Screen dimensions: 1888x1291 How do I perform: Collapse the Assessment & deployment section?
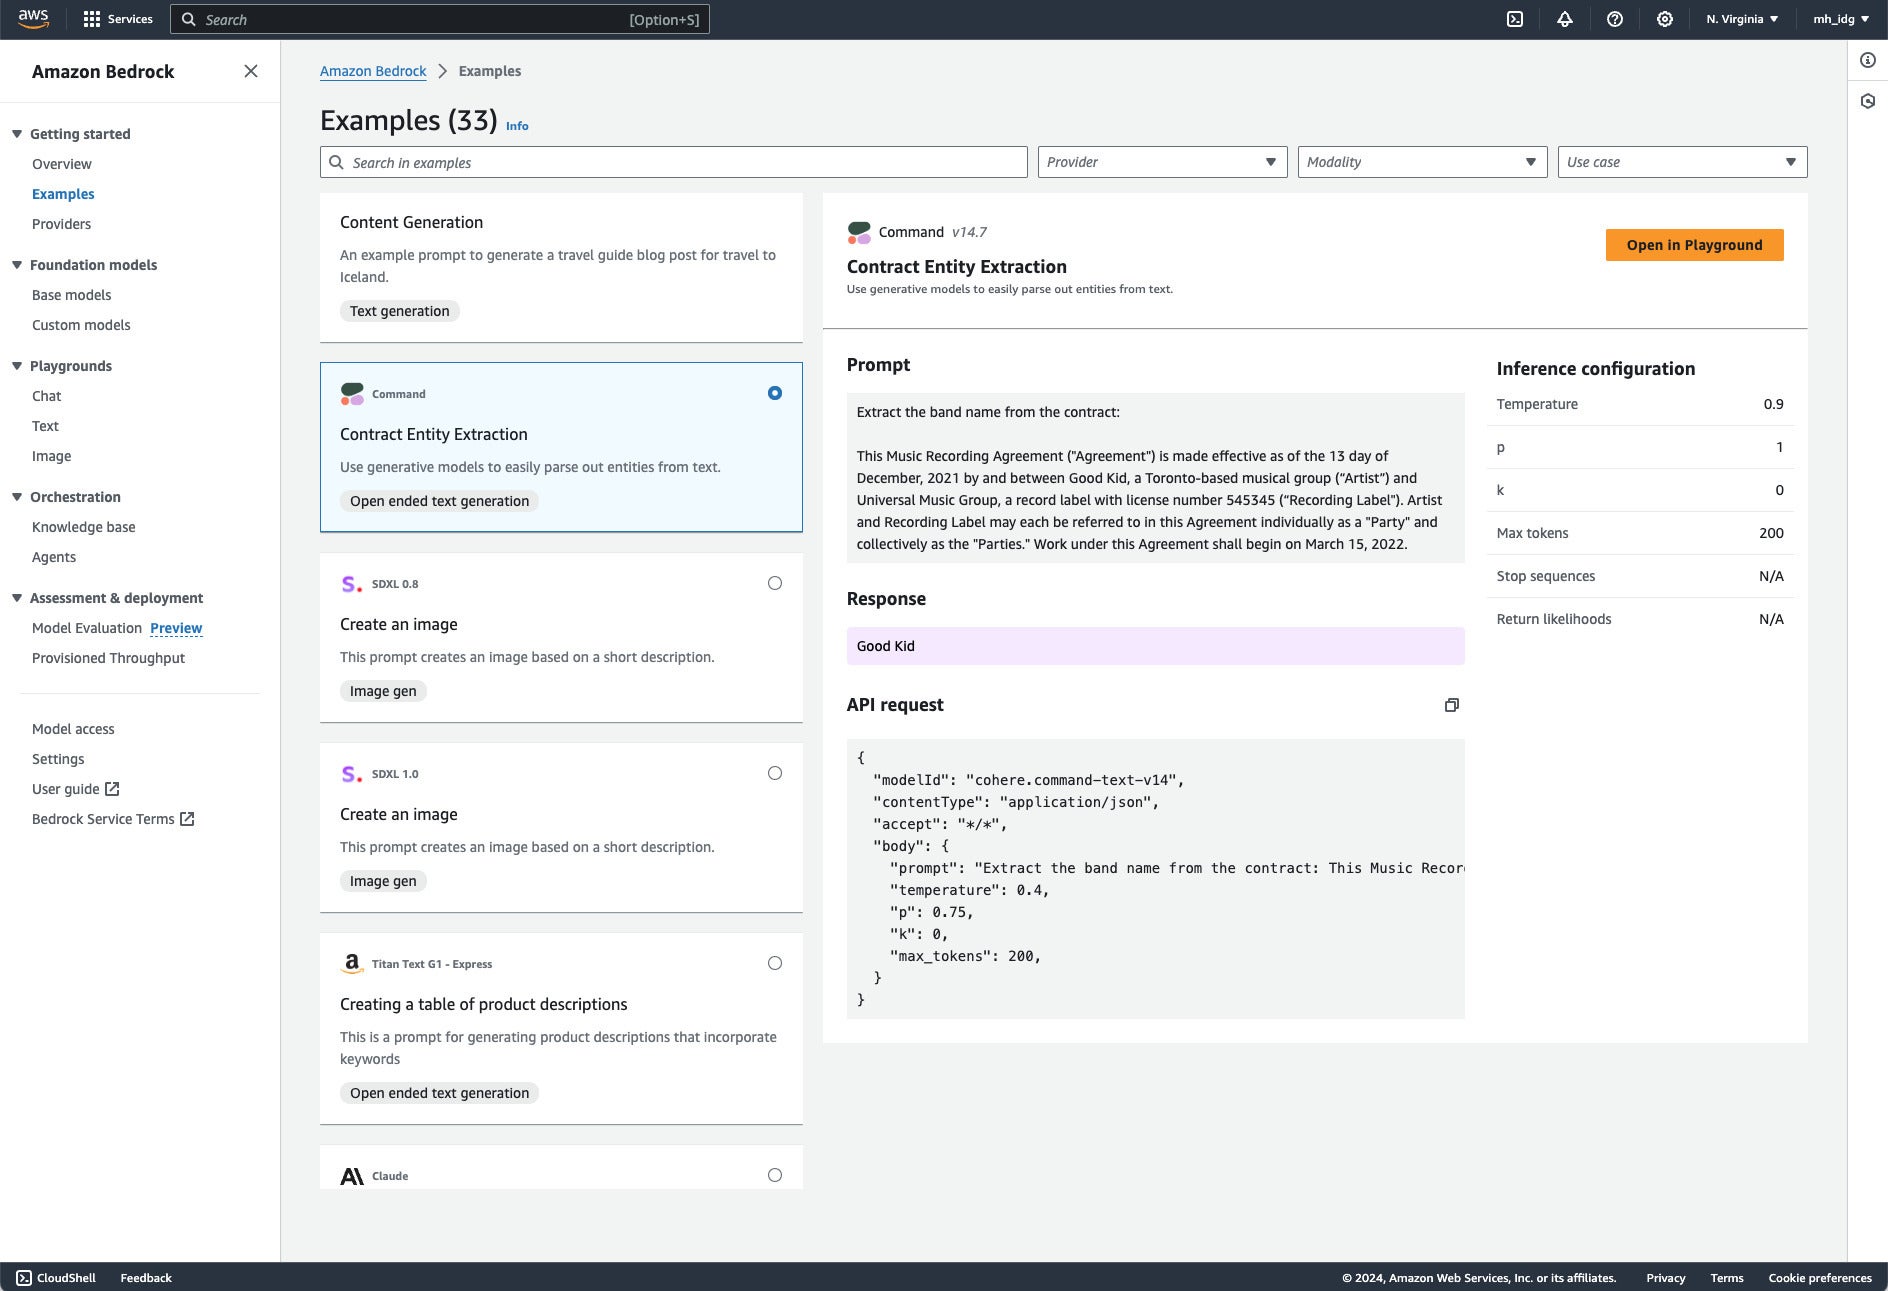coord(17,598)
